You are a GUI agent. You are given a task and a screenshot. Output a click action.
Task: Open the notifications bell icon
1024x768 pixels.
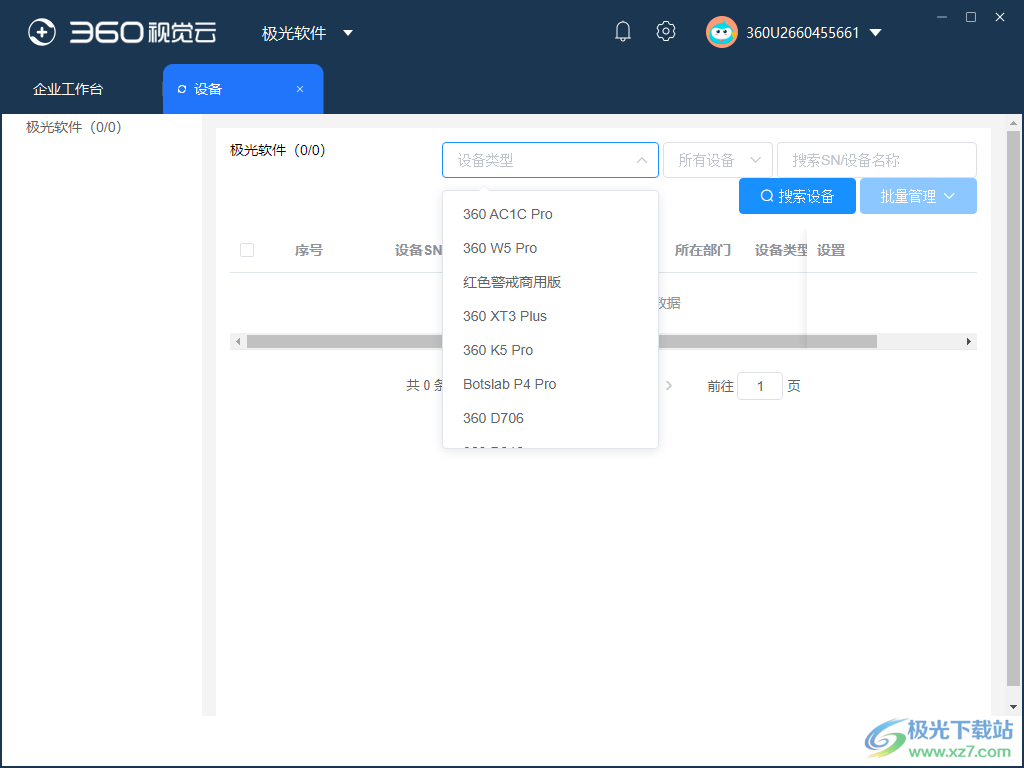[623, 31]
